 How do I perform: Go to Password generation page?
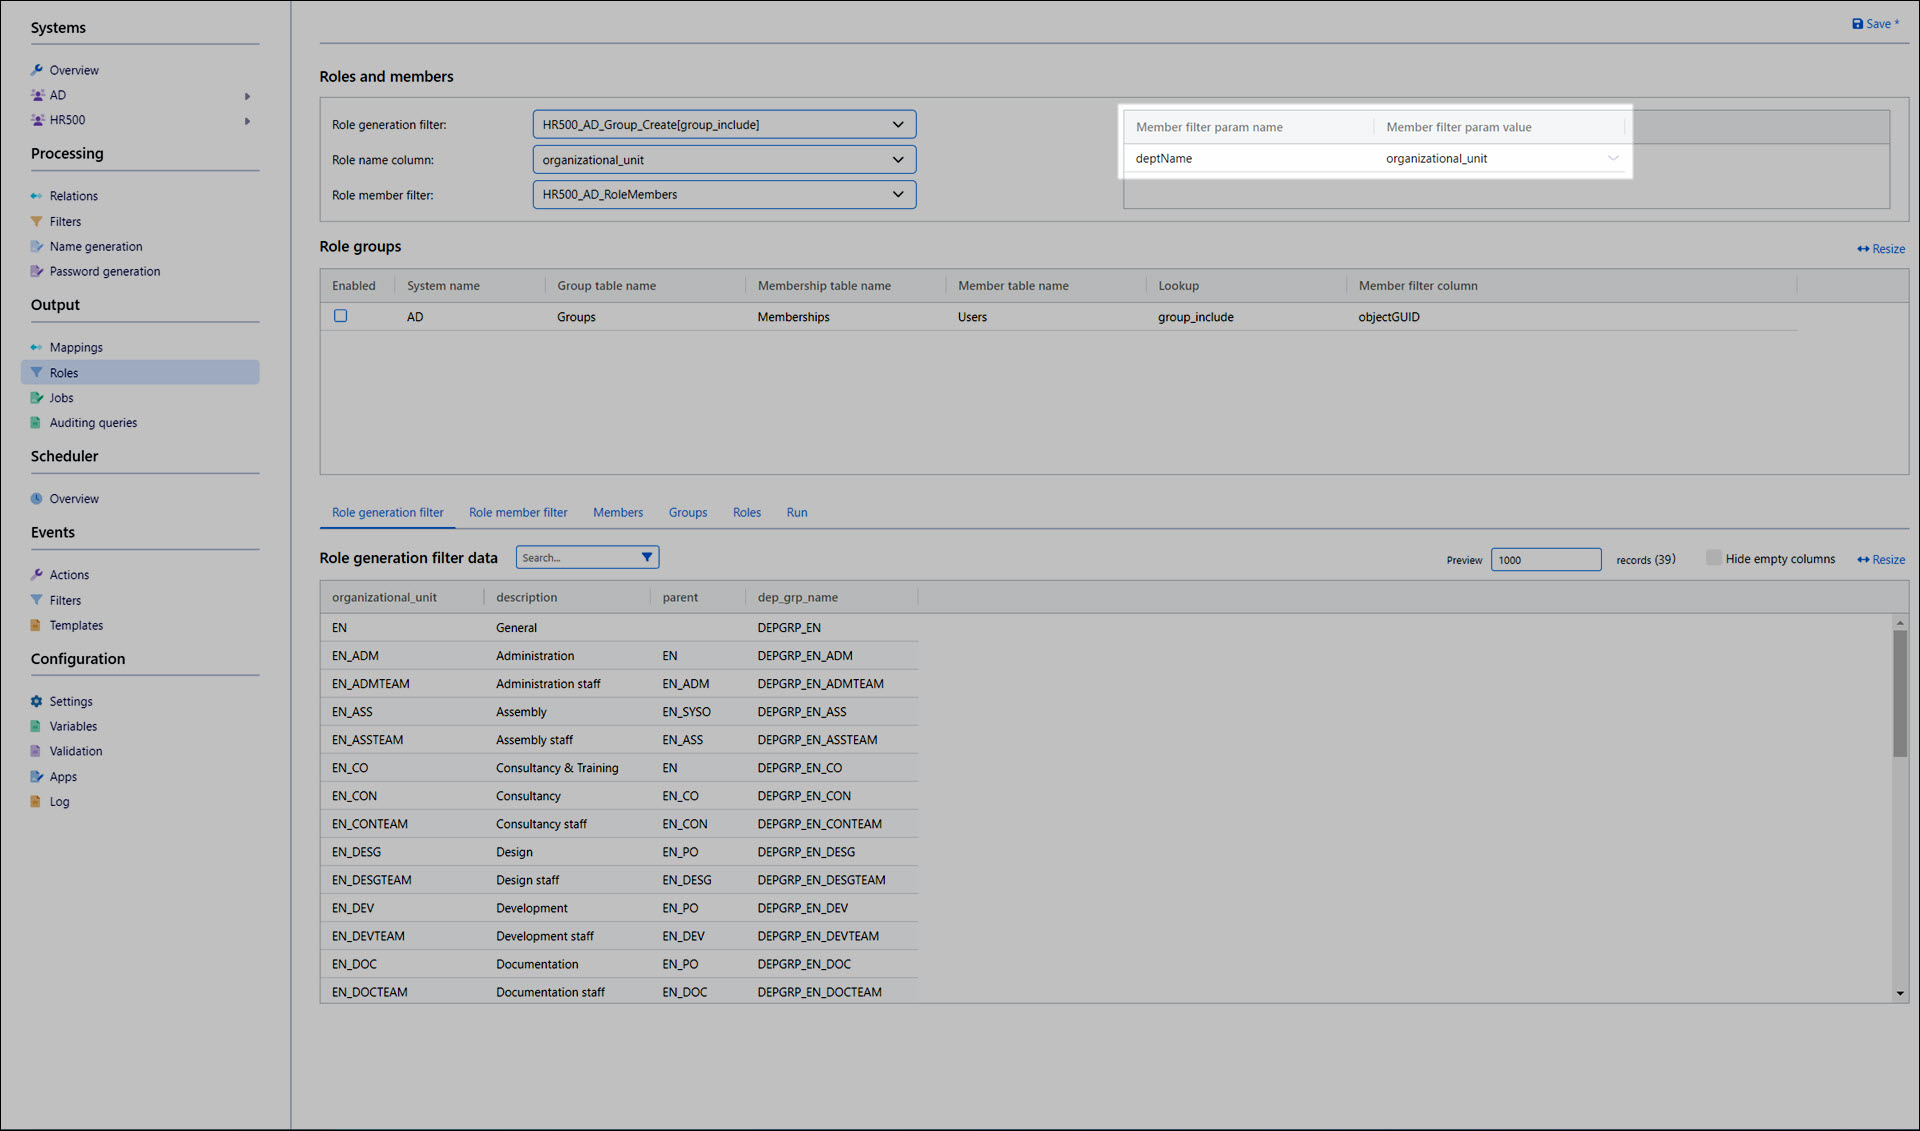pos(104,271)
